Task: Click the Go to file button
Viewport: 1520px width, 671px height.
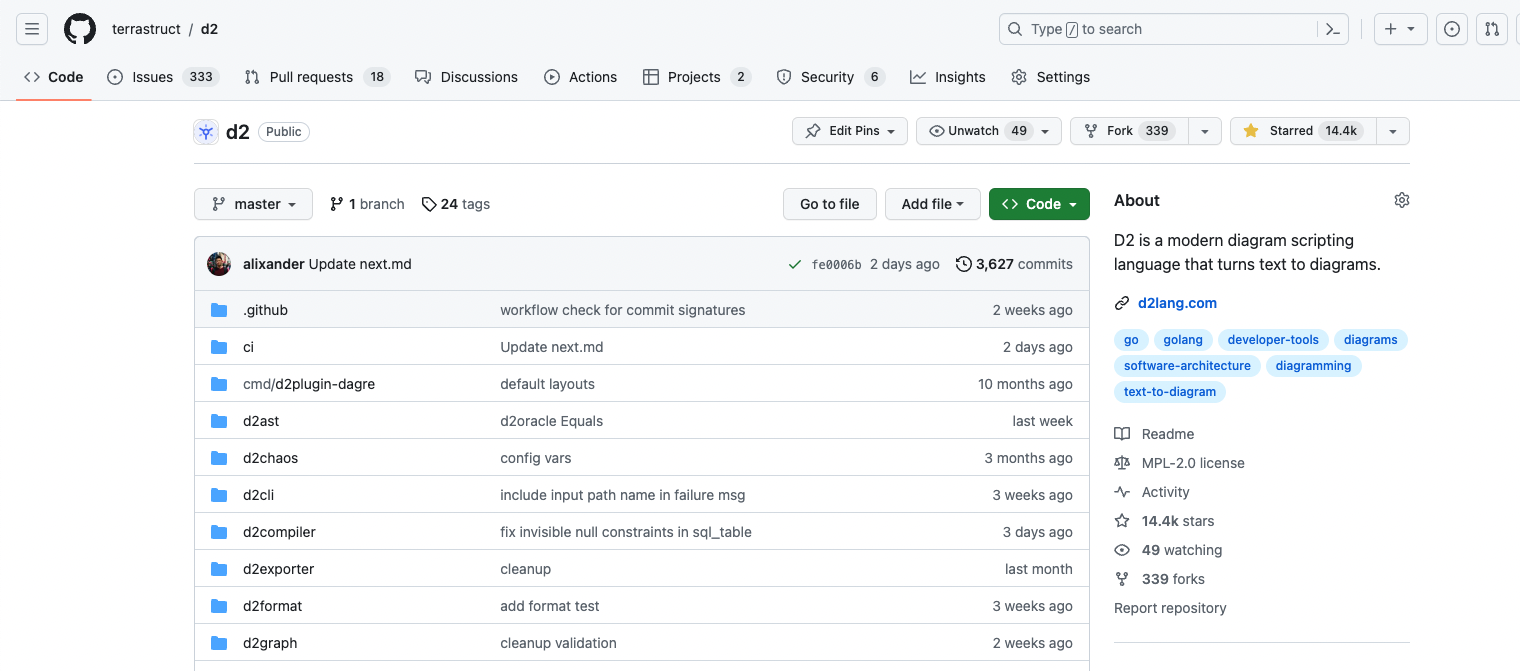Action: point(829,204)
